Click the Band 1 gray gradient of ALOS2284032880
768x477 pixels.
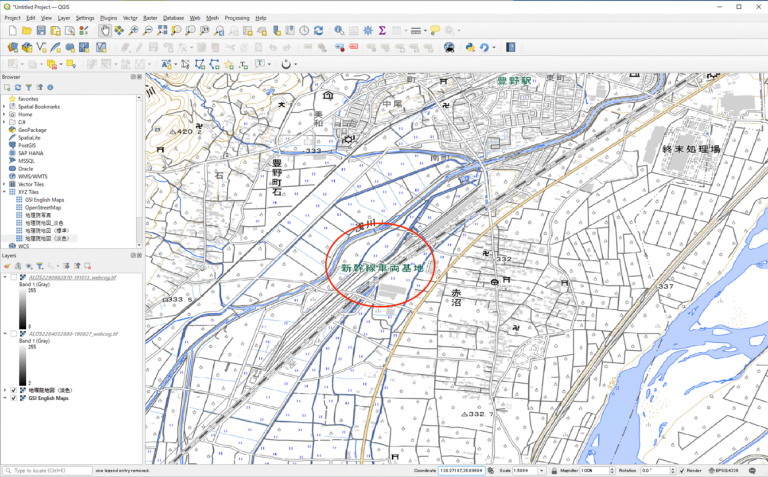[23, 365]
